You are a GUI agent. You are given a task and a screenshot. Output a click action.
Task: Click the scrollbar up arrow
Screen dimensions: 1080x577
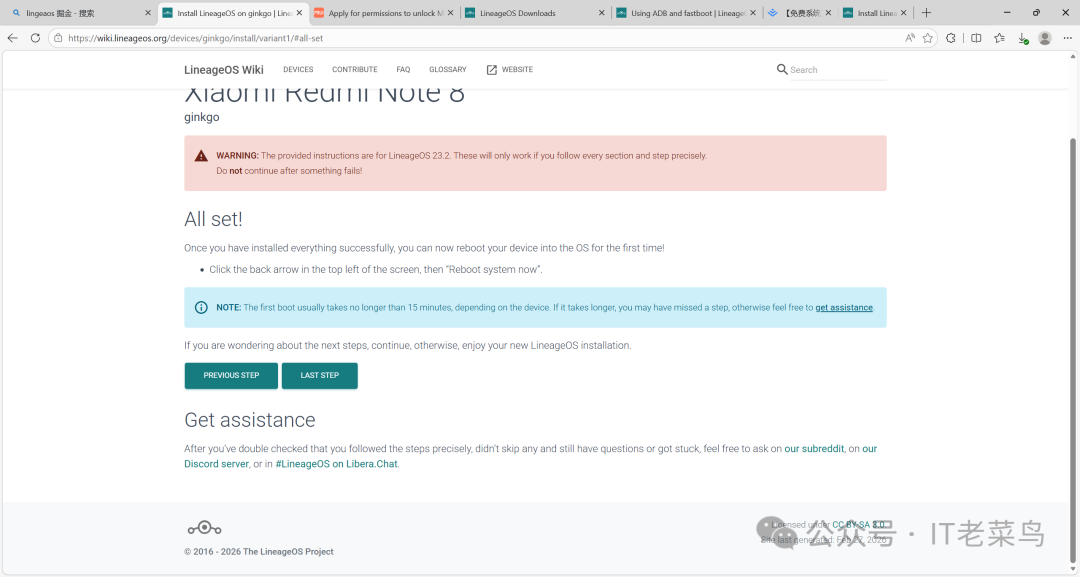point(1072,57)
